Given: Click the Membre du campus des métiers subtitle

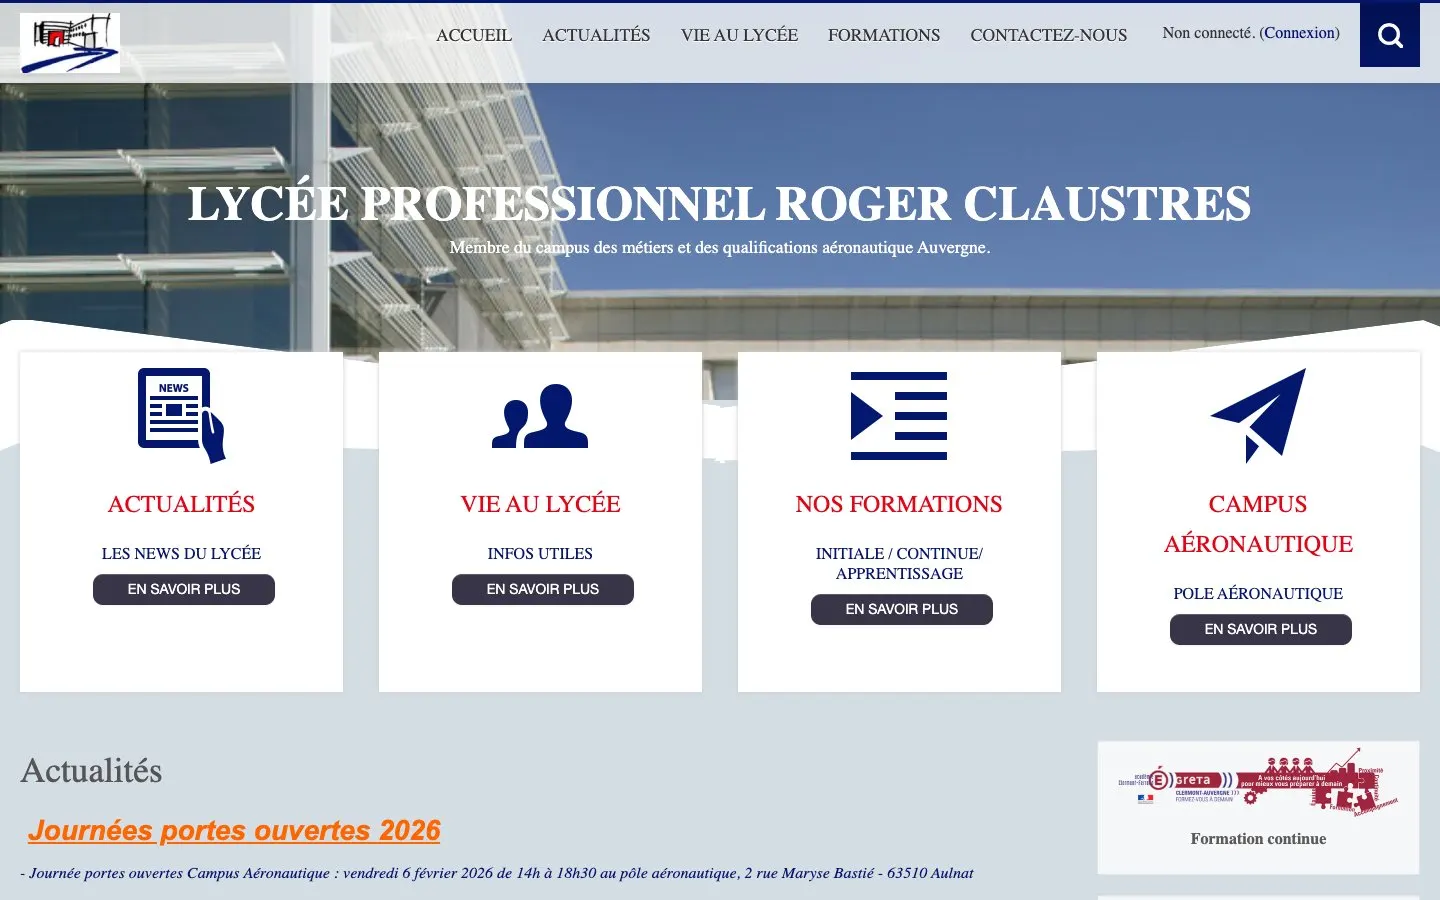Looking at the screenshot, I should click(720, 247).
